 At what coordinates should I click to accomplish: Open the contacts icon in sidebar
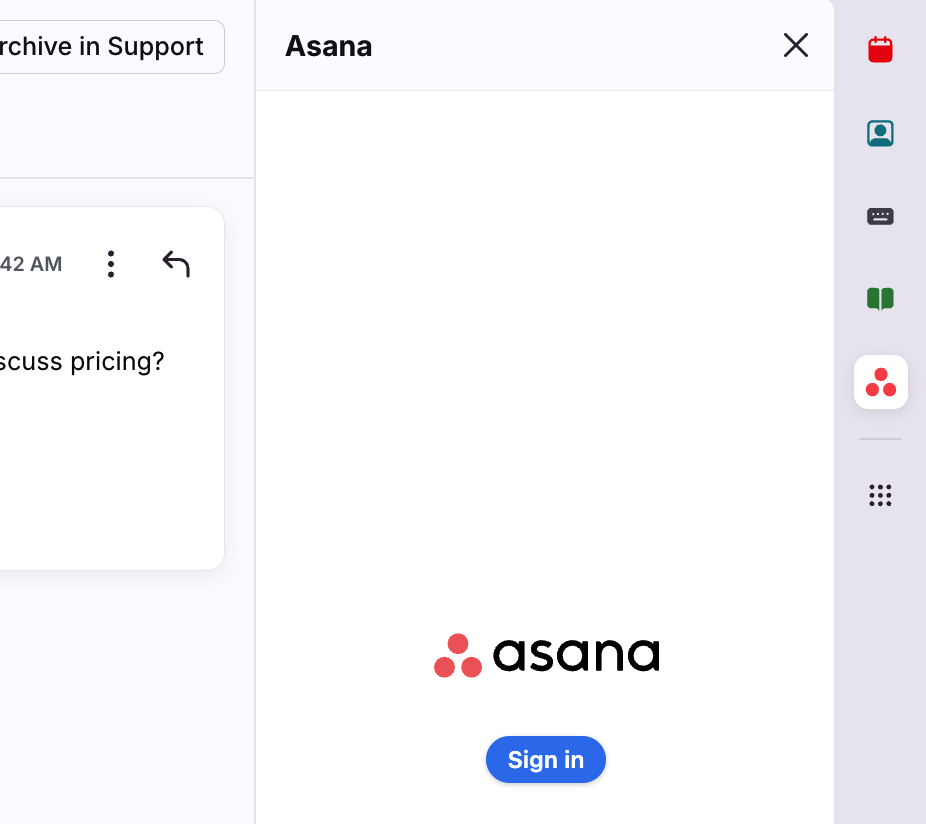880,133
